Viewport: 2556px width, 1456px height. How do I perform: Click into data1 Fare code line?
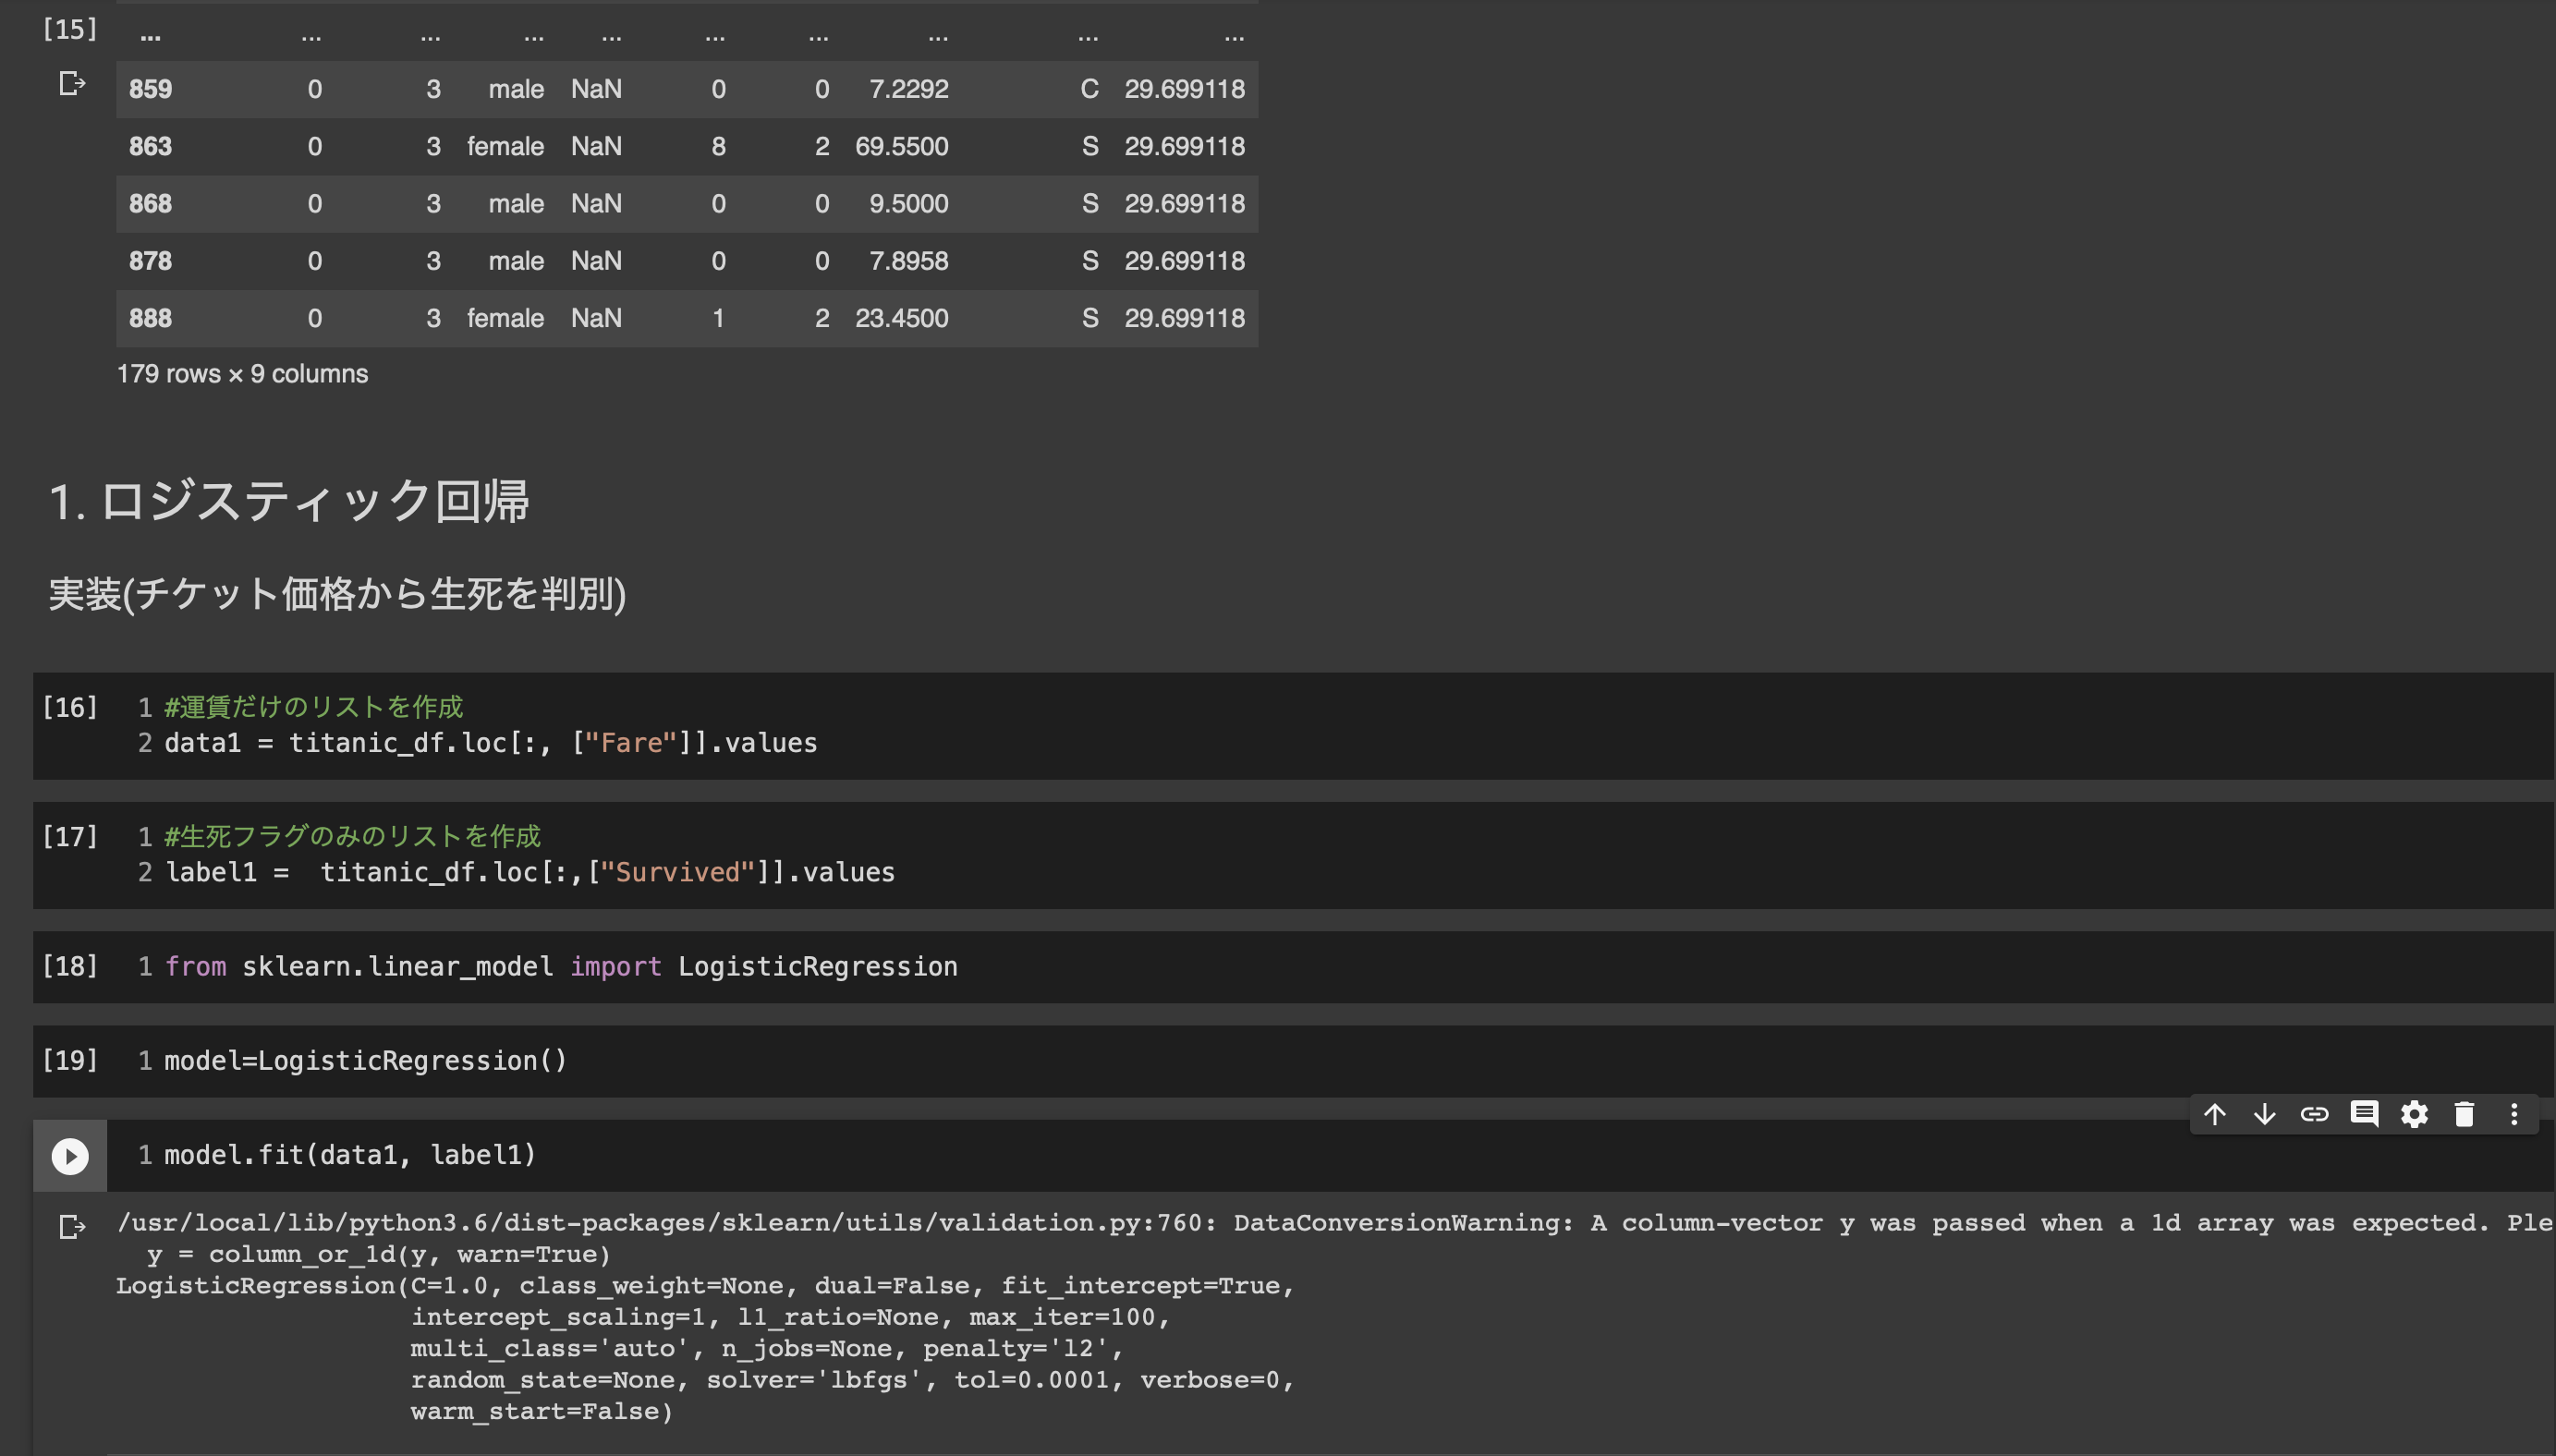(x=490, y=743)
